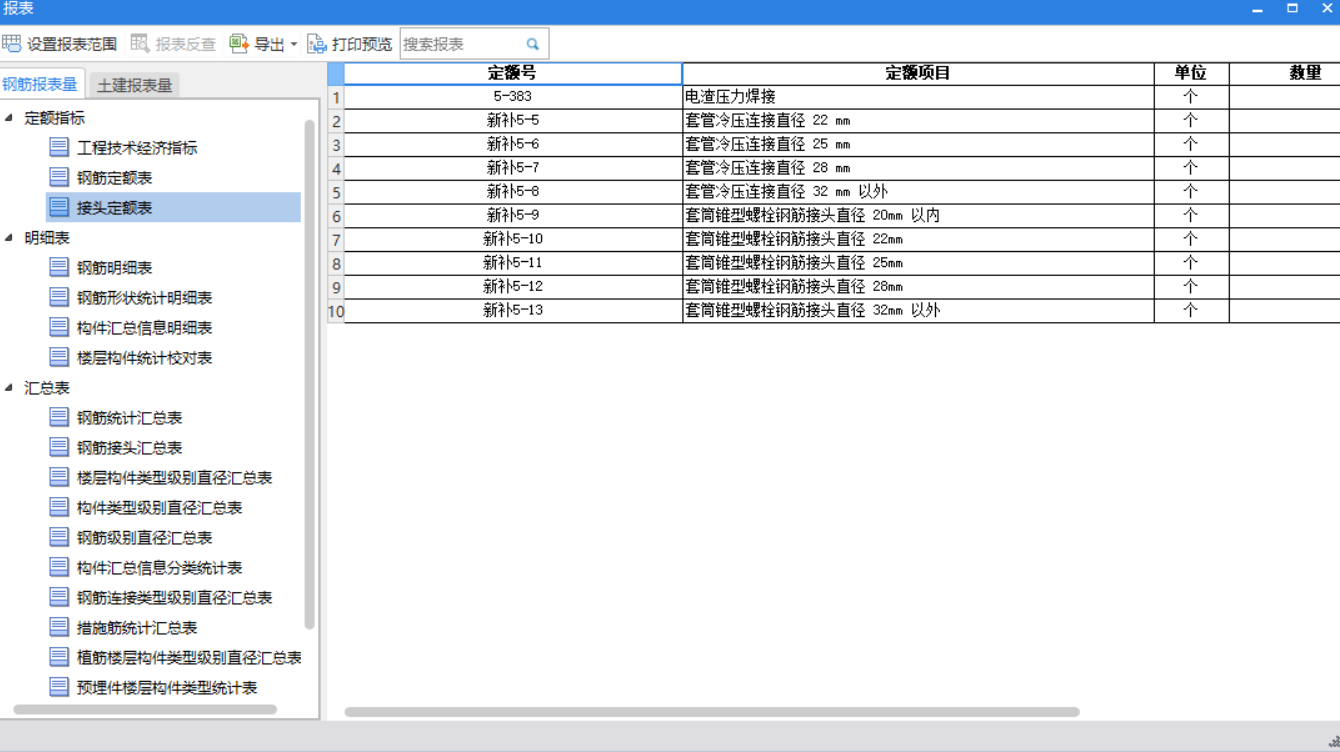
Task: Select cell 新补5-13
Action: coord(512,310)
